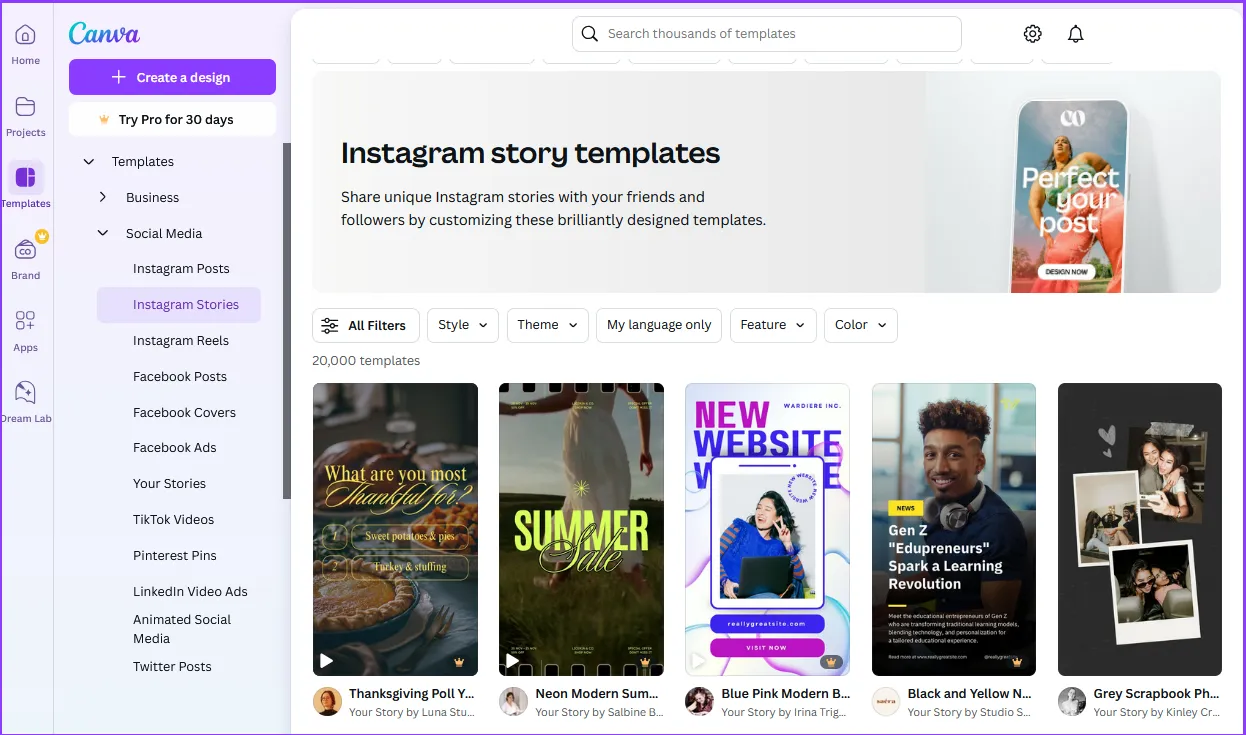Select Facebook Covers in the sidebar
This screenshot has width=1246, height=735.
[x=184, y=413]
